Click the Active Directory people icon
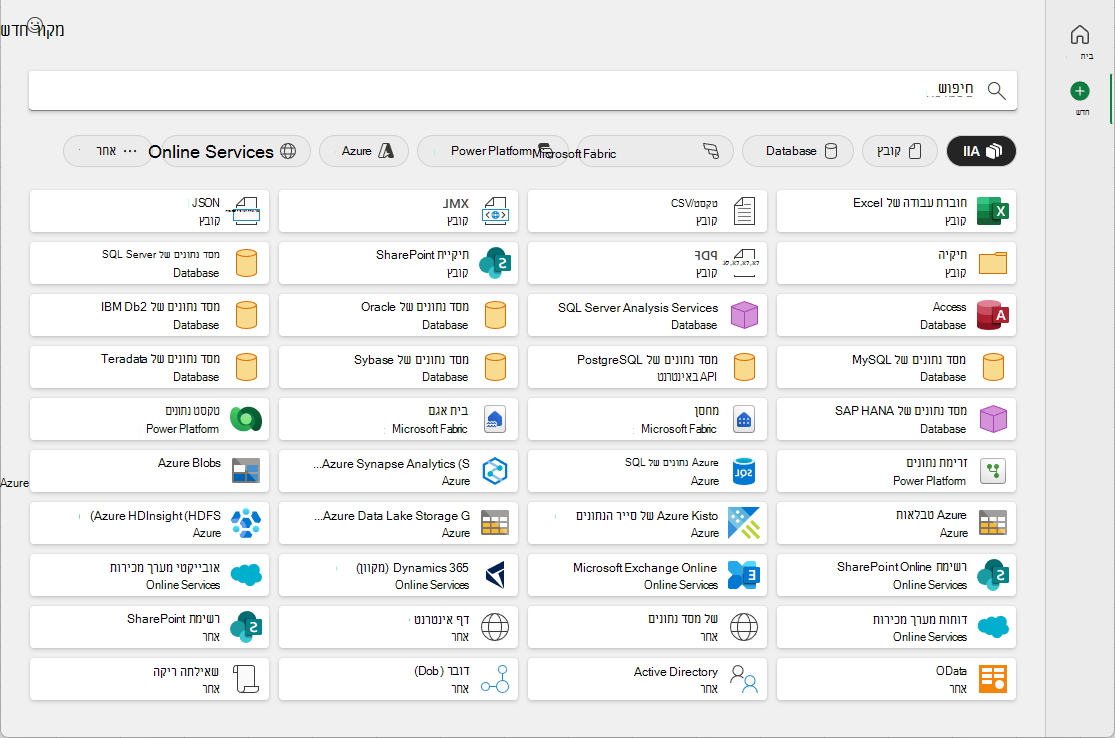 point(744,679)
